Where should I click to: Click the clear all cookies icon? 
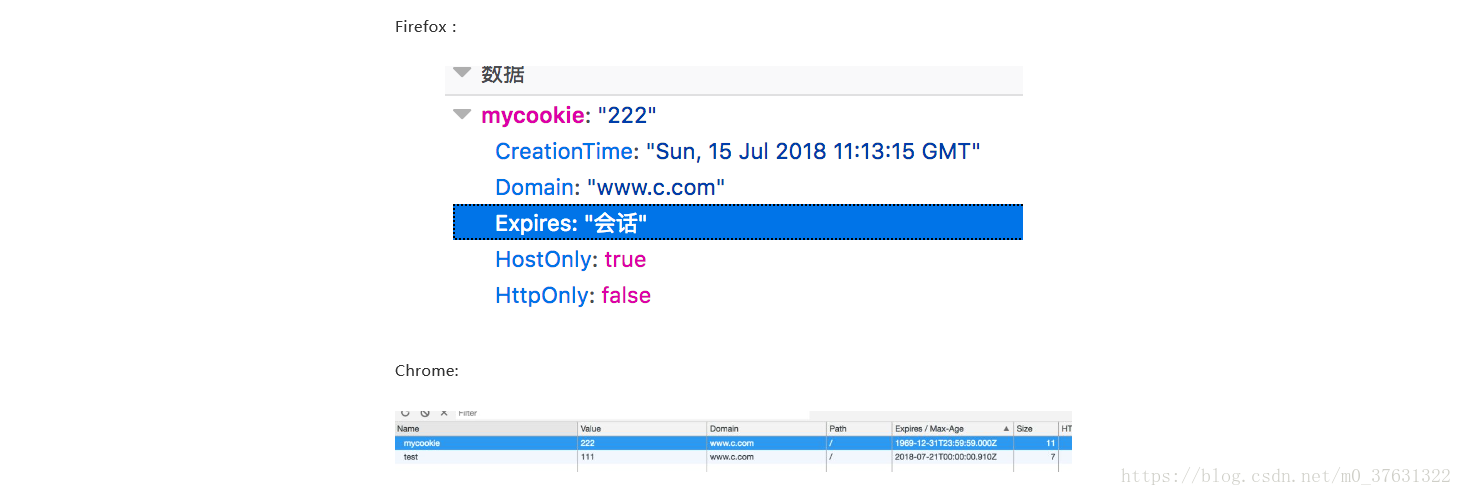pos(425,412)
